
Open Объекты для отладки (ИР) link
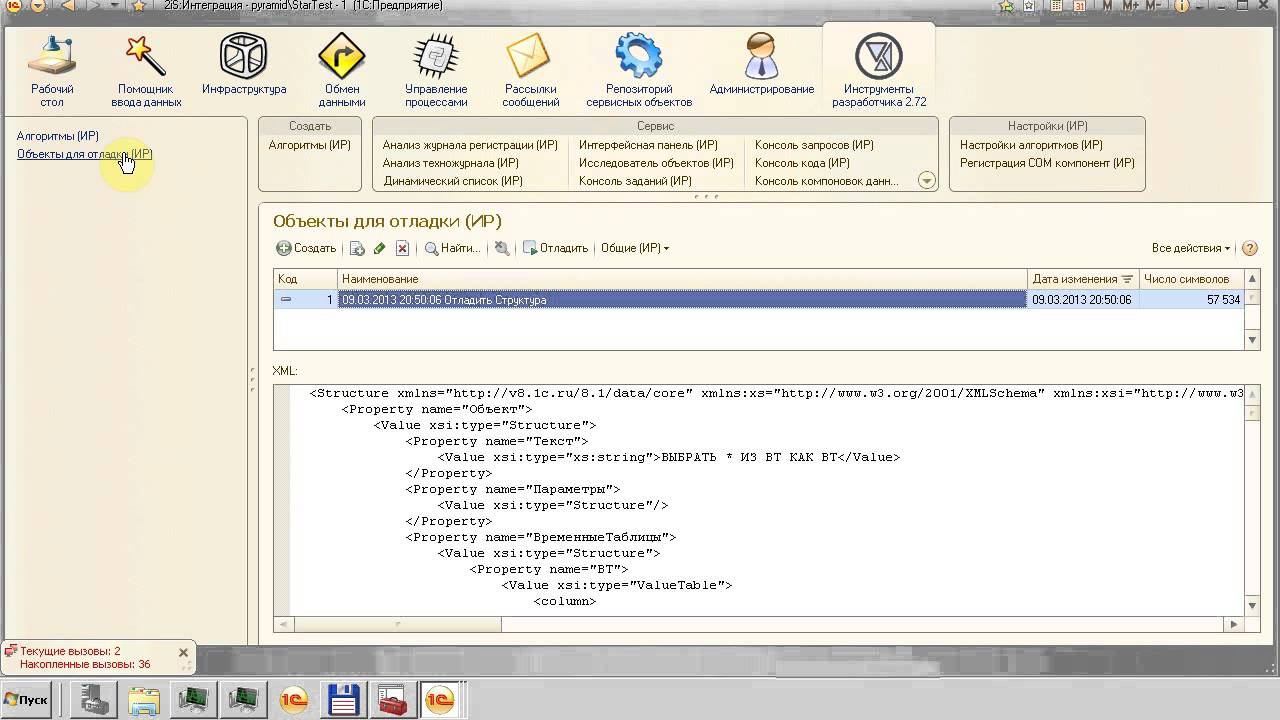(x=84, y=154)
